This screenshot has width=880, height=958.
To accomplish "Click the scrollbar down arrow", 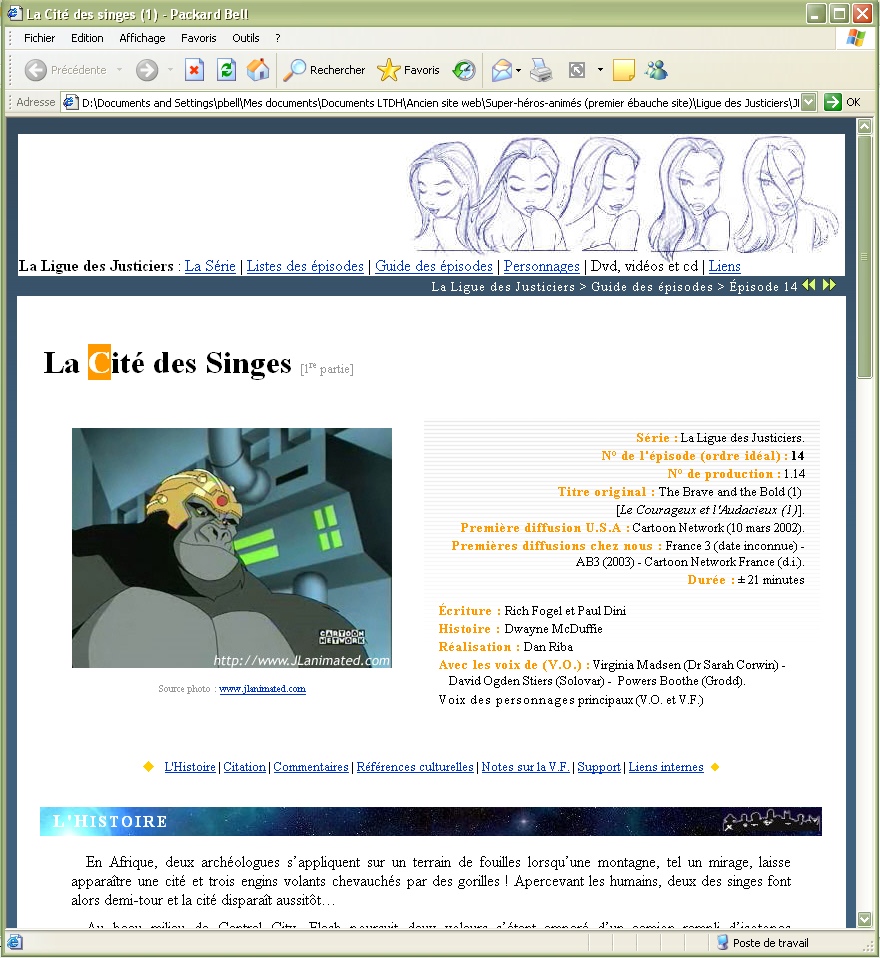I will [x=864, y=919].
